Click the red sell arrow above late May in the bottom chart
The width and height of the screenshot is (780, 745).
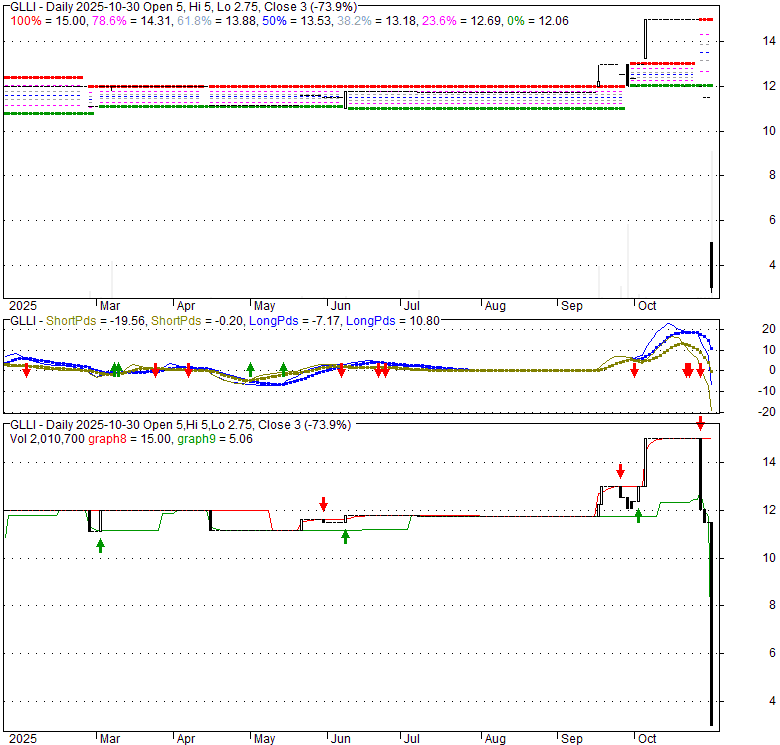pos(323,504)
